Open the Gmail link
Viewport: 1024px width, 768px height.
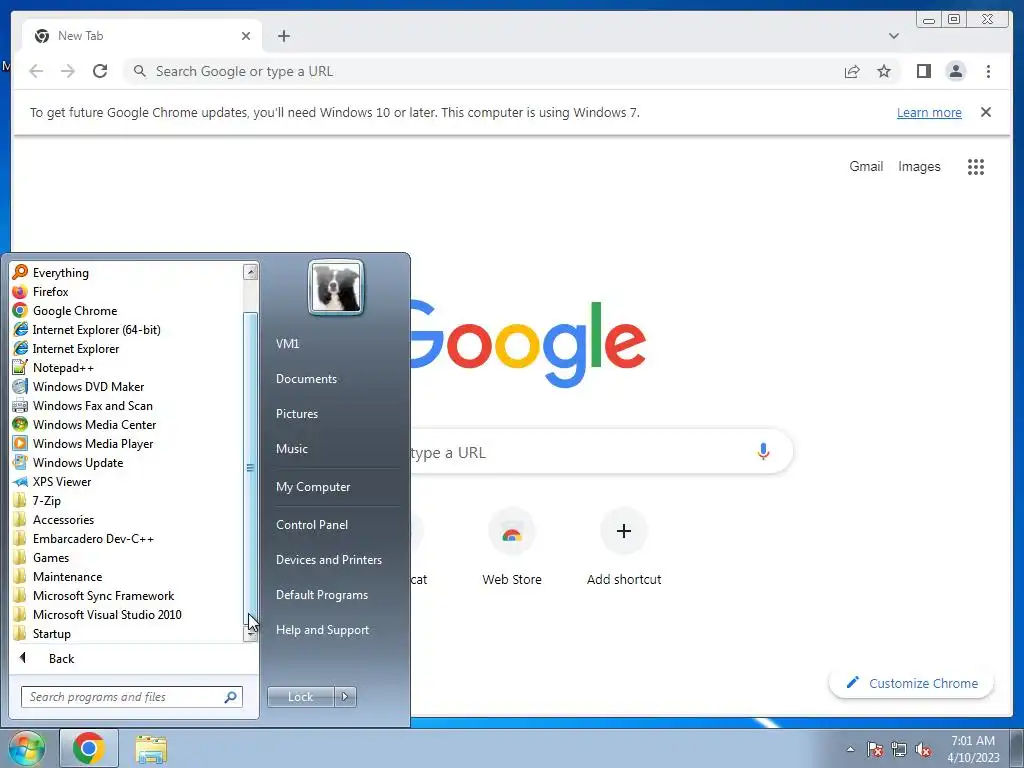(866, 167)
